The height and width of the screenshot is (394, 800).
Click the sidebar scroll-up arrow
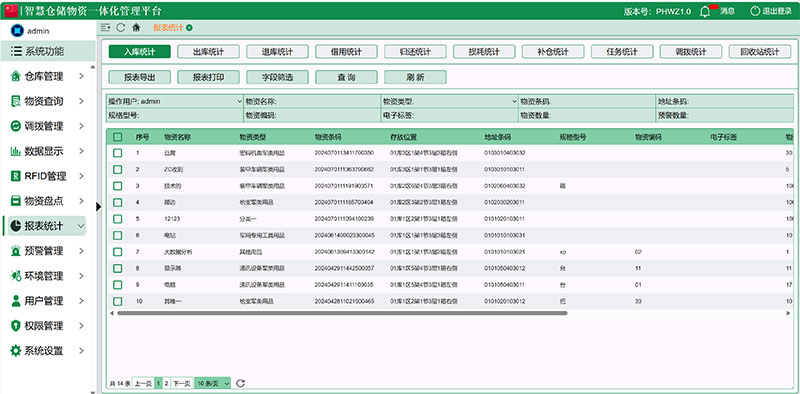[92, 67]
